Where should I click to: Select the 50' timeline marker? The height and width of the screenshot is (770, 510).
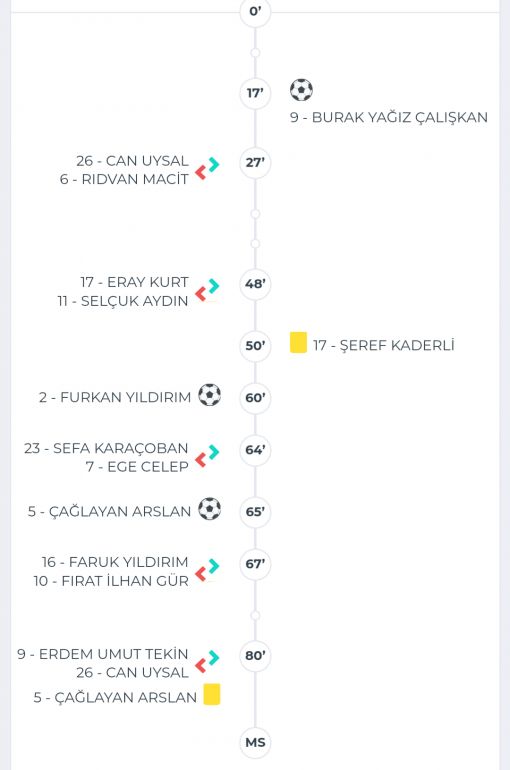click(255, 345)
